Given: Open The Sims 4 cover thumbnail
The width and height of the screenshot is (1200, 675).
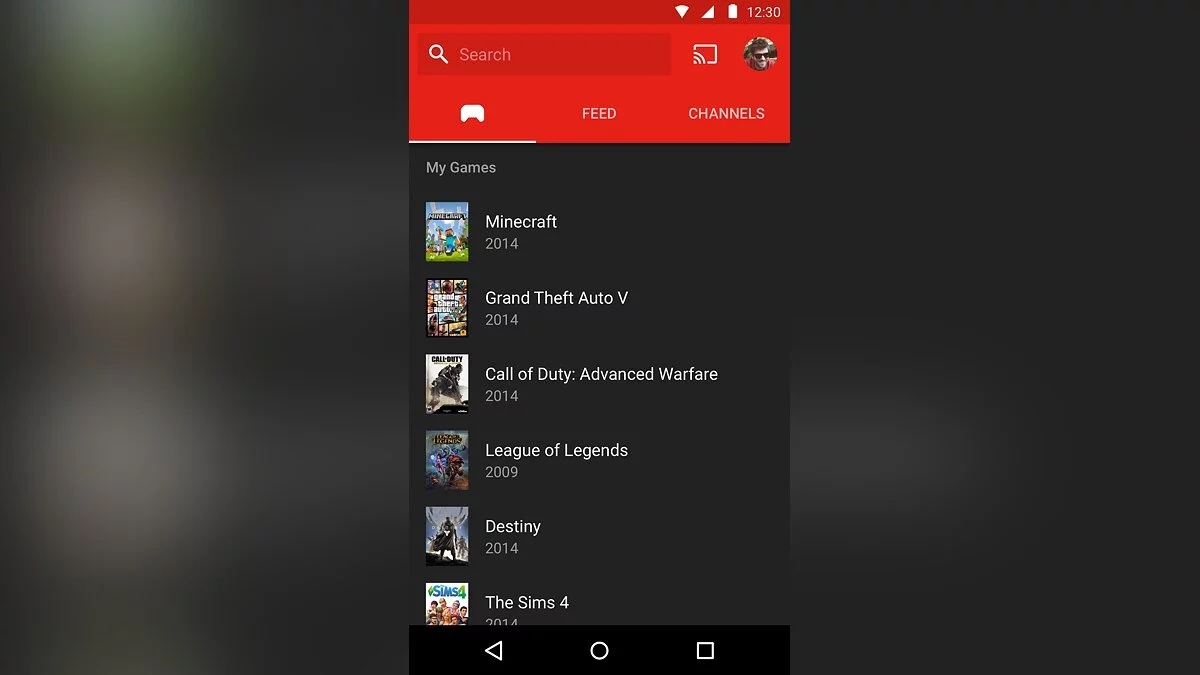Looking at the screenshot, I should coord(447,604).
